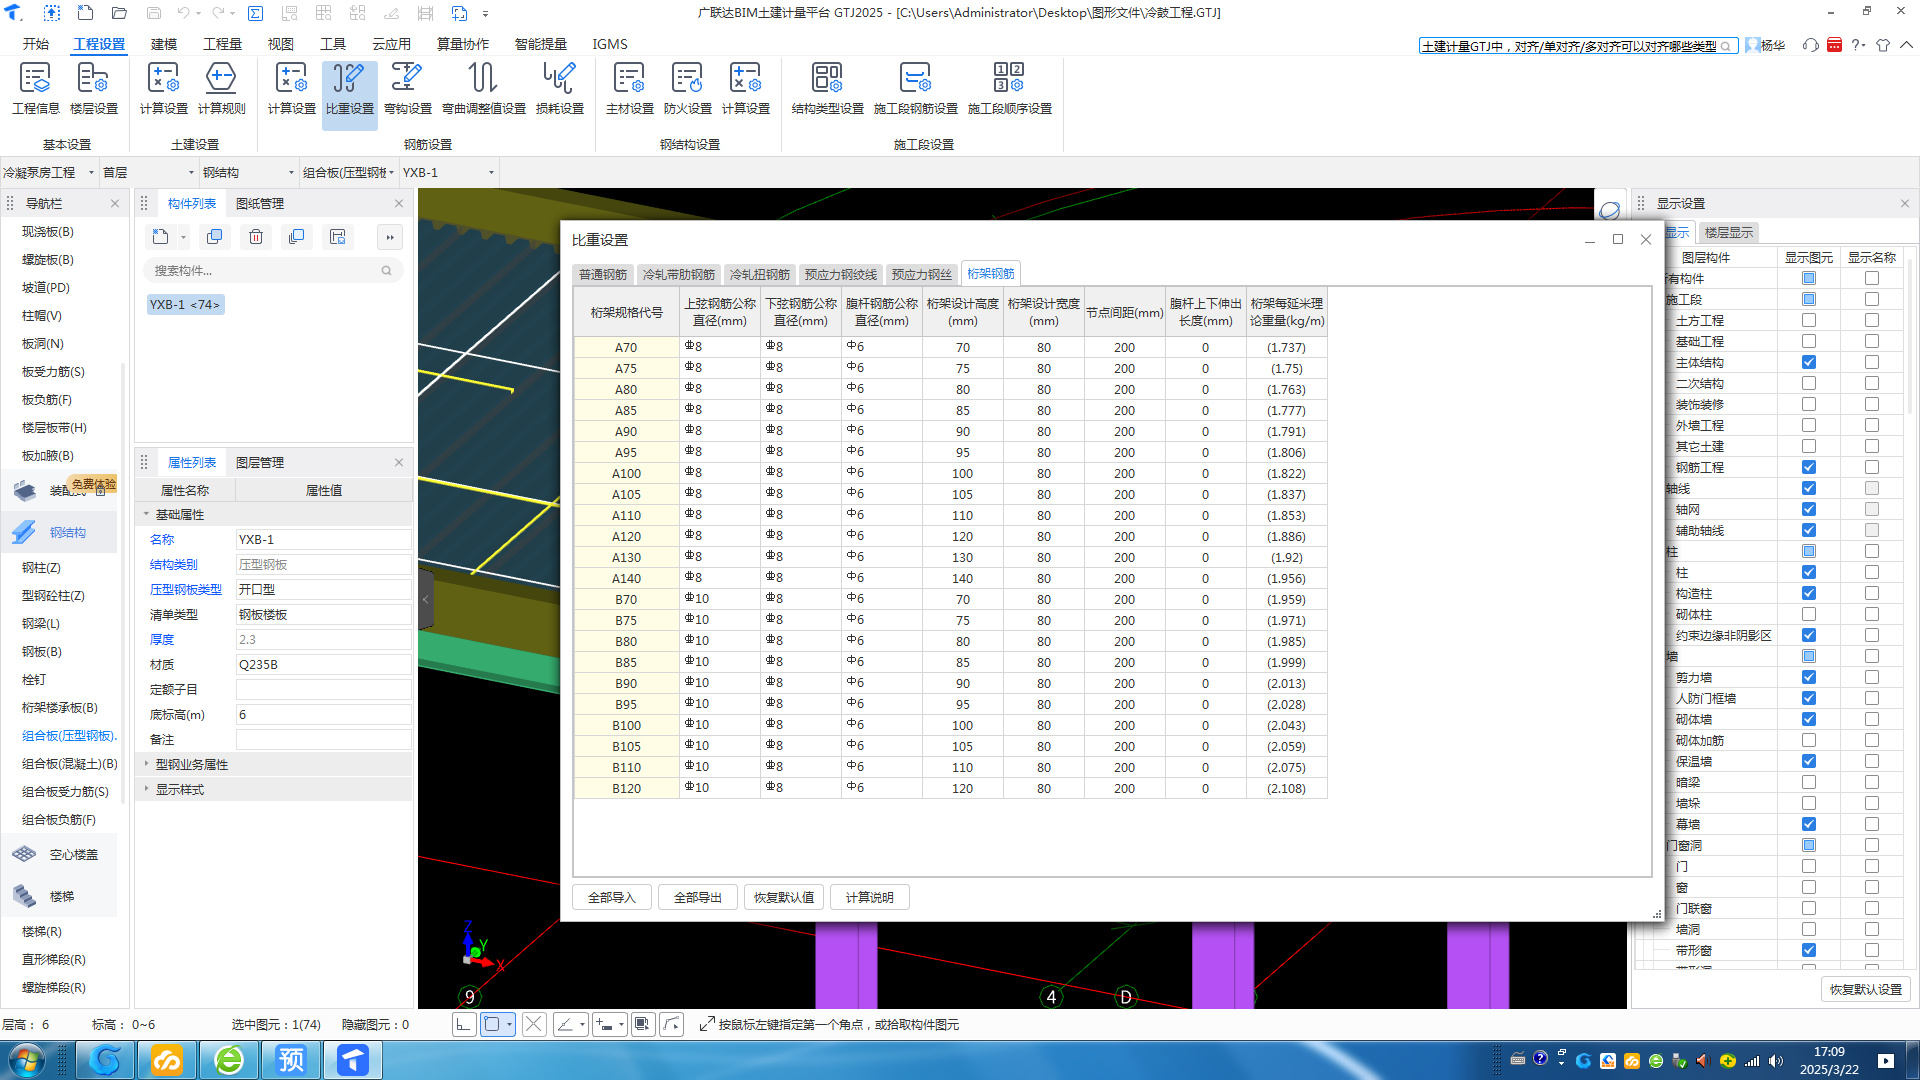Click the undo arrow in title bar
The width and height of the screenshot is (1920, 1080).
pyautogui.click(x=183, y=13)
